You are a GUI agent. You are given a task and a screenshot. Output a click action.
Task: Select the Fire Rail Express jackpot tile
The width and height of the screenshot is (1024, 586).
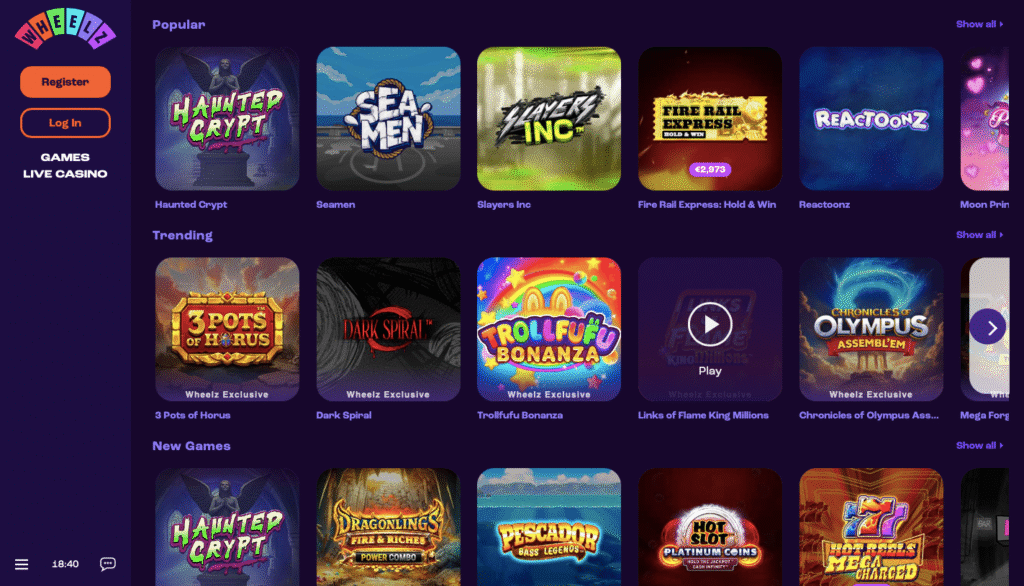[x=710, y=118]
